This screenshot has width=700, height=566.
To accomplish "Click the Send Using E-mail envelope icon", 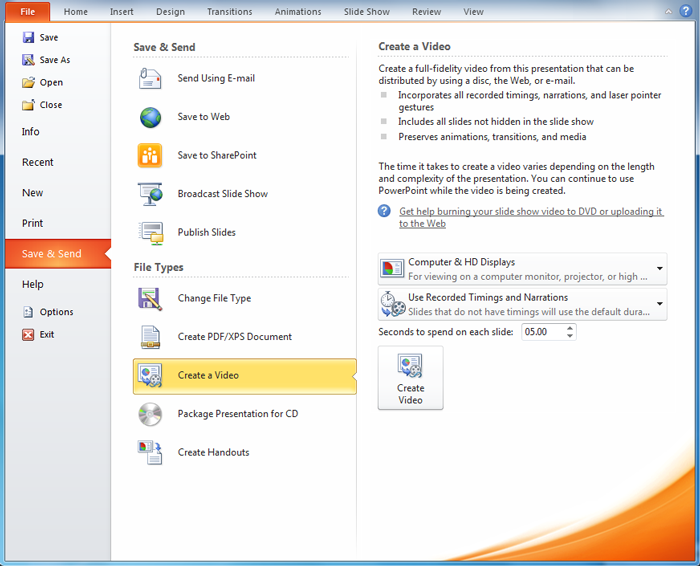I will [150, 79].
